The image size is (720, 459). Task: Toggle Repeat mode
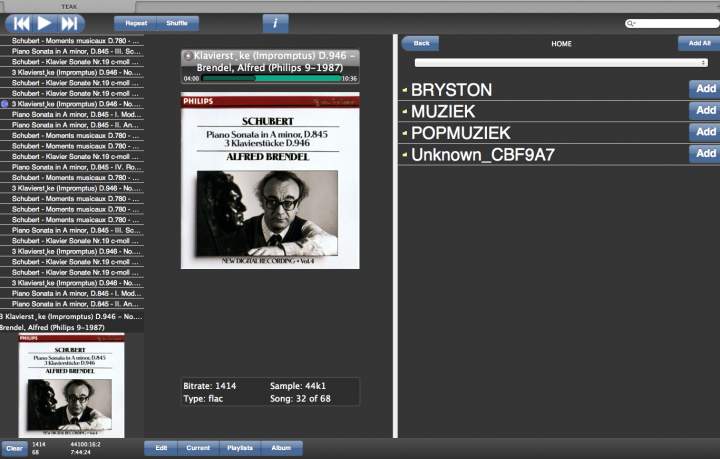click(135, 23)
